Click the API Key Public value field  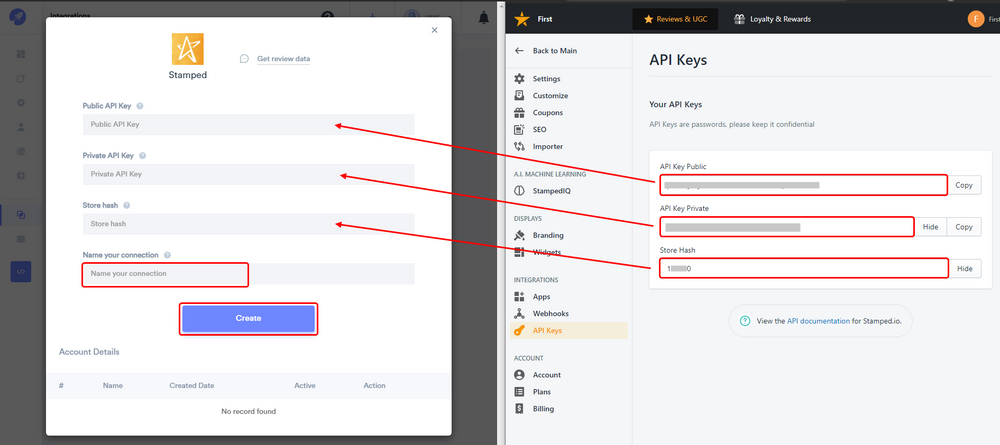[x=804, y=185]
